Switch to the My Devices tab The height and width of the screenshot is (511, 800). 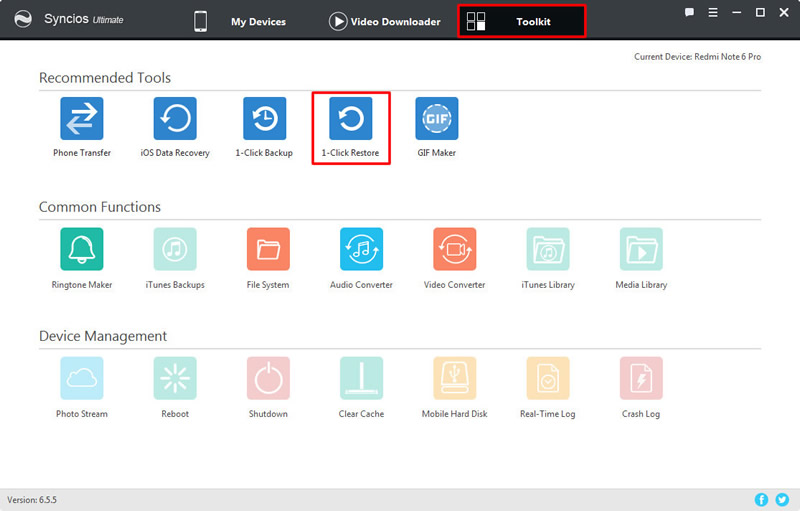click(x=240, y=21)
